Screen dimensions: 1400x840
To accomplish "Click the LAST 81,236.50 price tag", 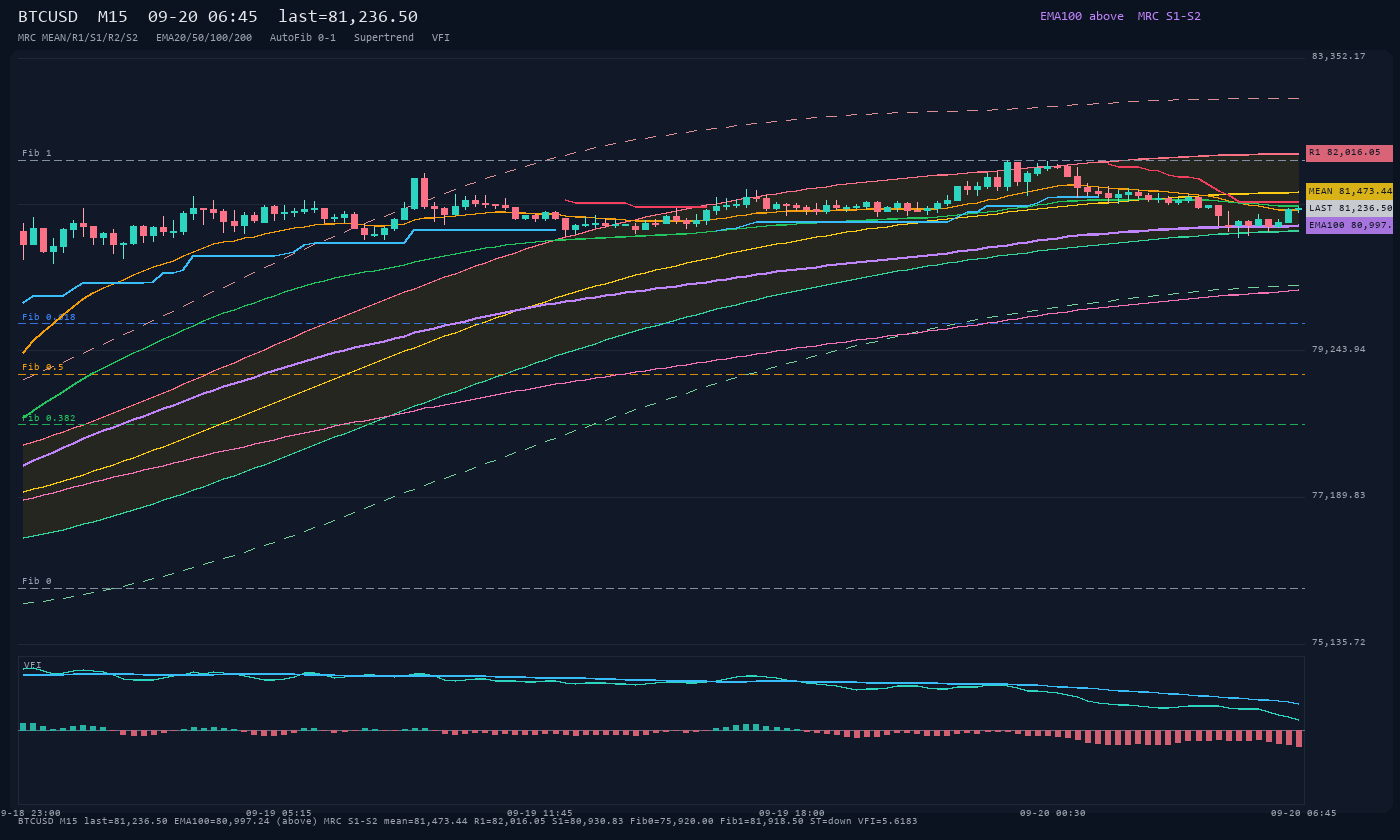I will coord(1349,208).
